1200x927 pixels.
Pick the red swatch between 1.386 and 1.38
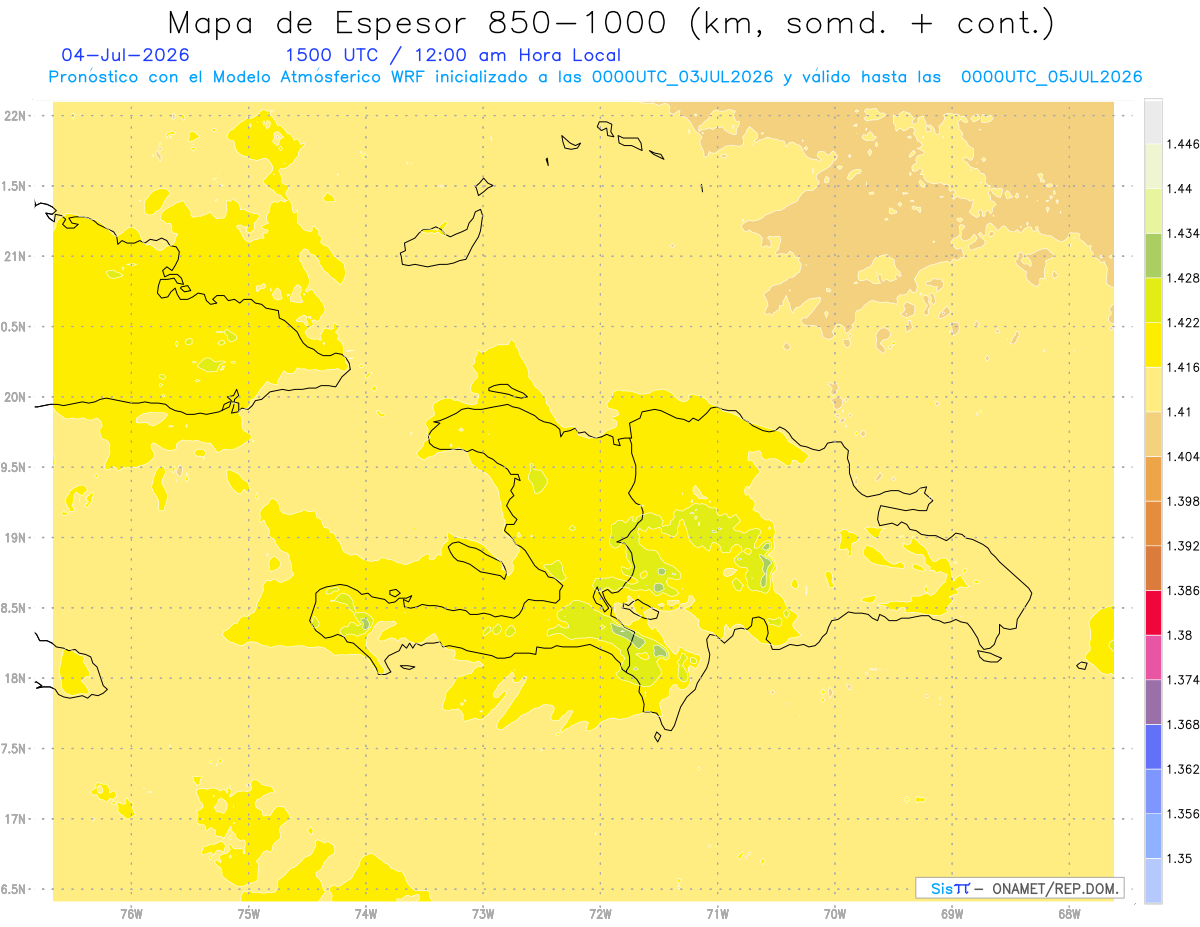(1153, 612)
